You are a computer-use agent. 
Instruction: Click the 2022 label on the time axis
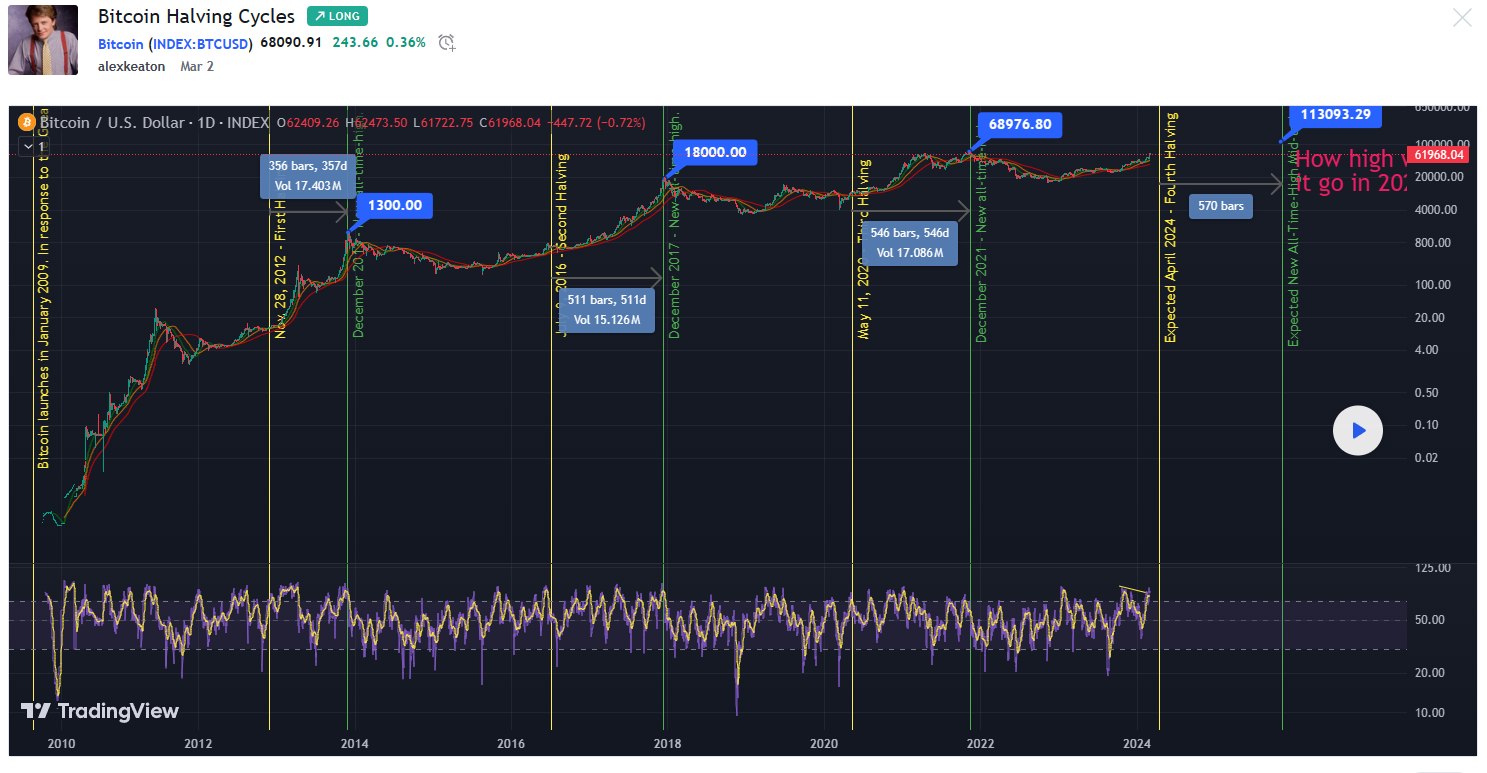pos(980,743)
